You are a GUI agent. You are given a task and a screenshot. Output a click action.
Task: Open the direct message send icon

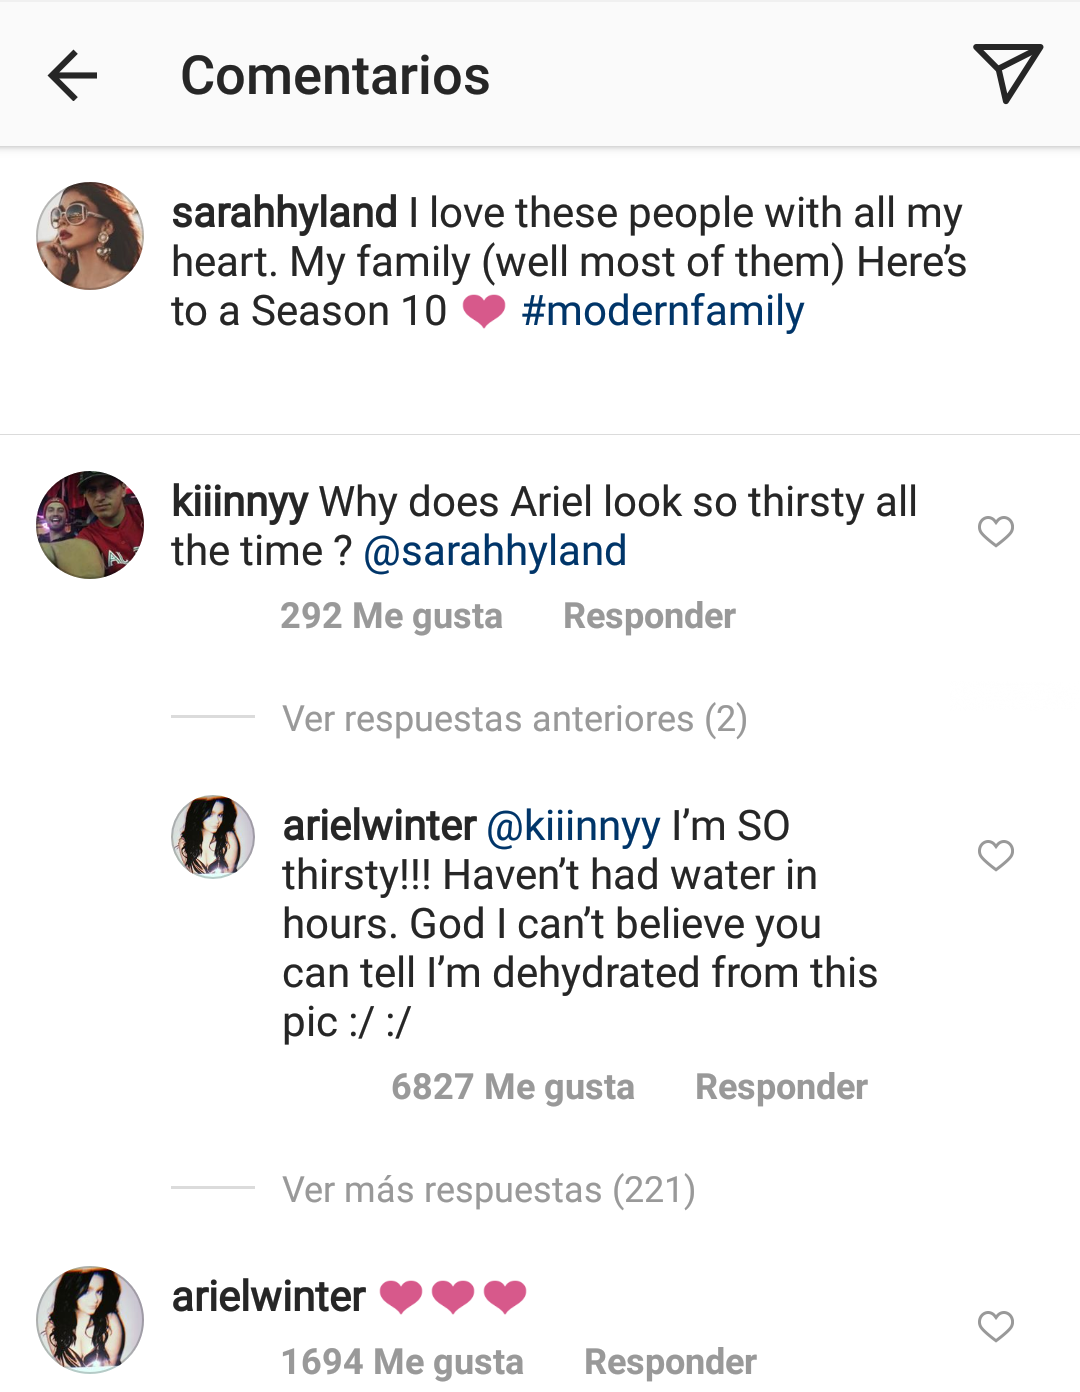1007,73
